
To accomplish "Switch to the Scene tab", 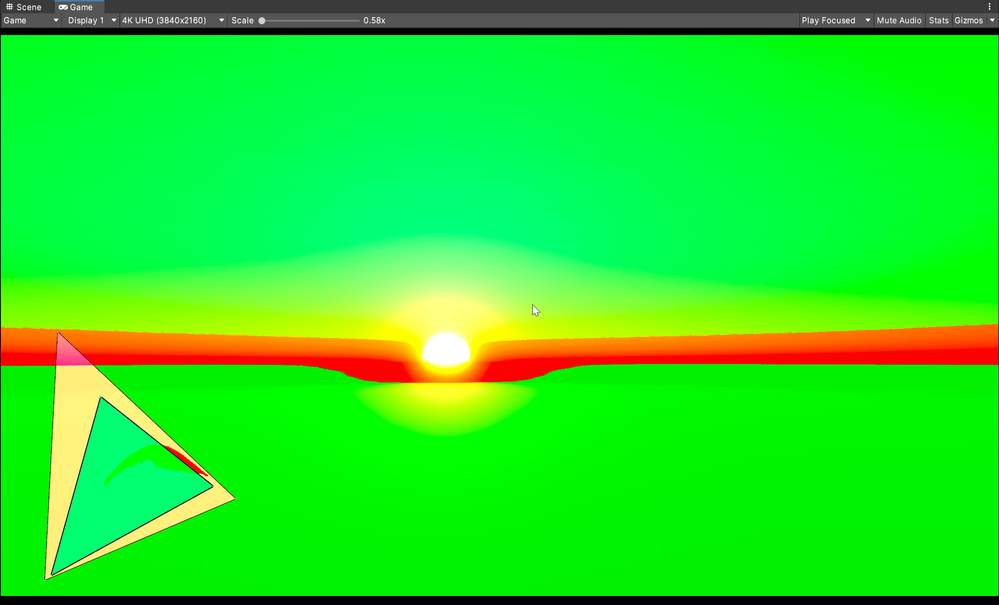I will [25, 6].
